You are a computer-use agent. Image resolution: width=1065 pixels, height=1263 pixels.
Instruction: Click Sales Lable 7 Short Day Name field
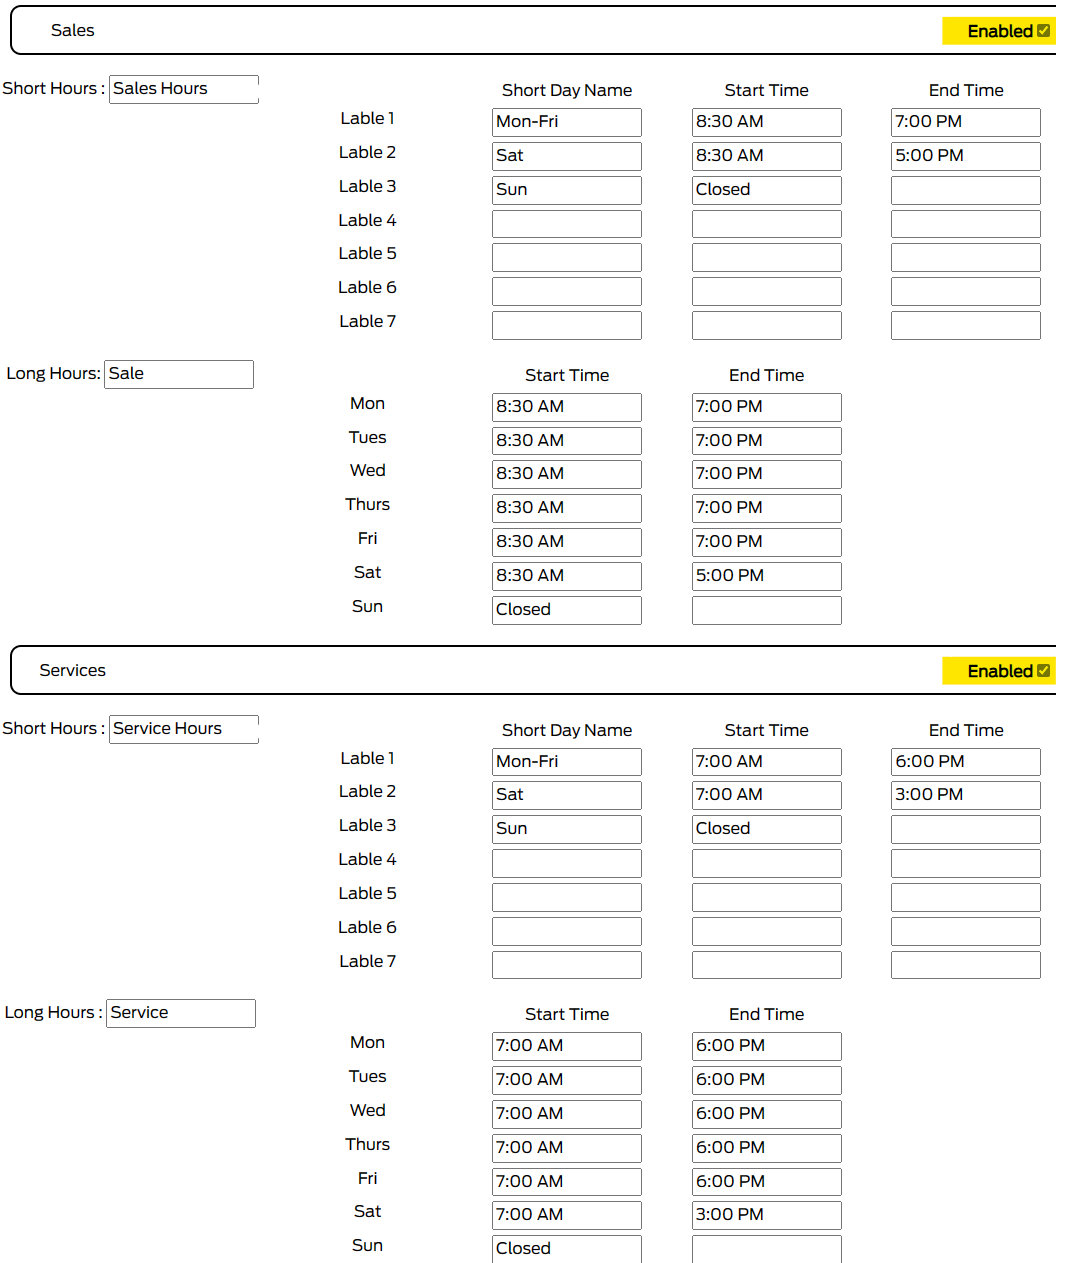567,325
